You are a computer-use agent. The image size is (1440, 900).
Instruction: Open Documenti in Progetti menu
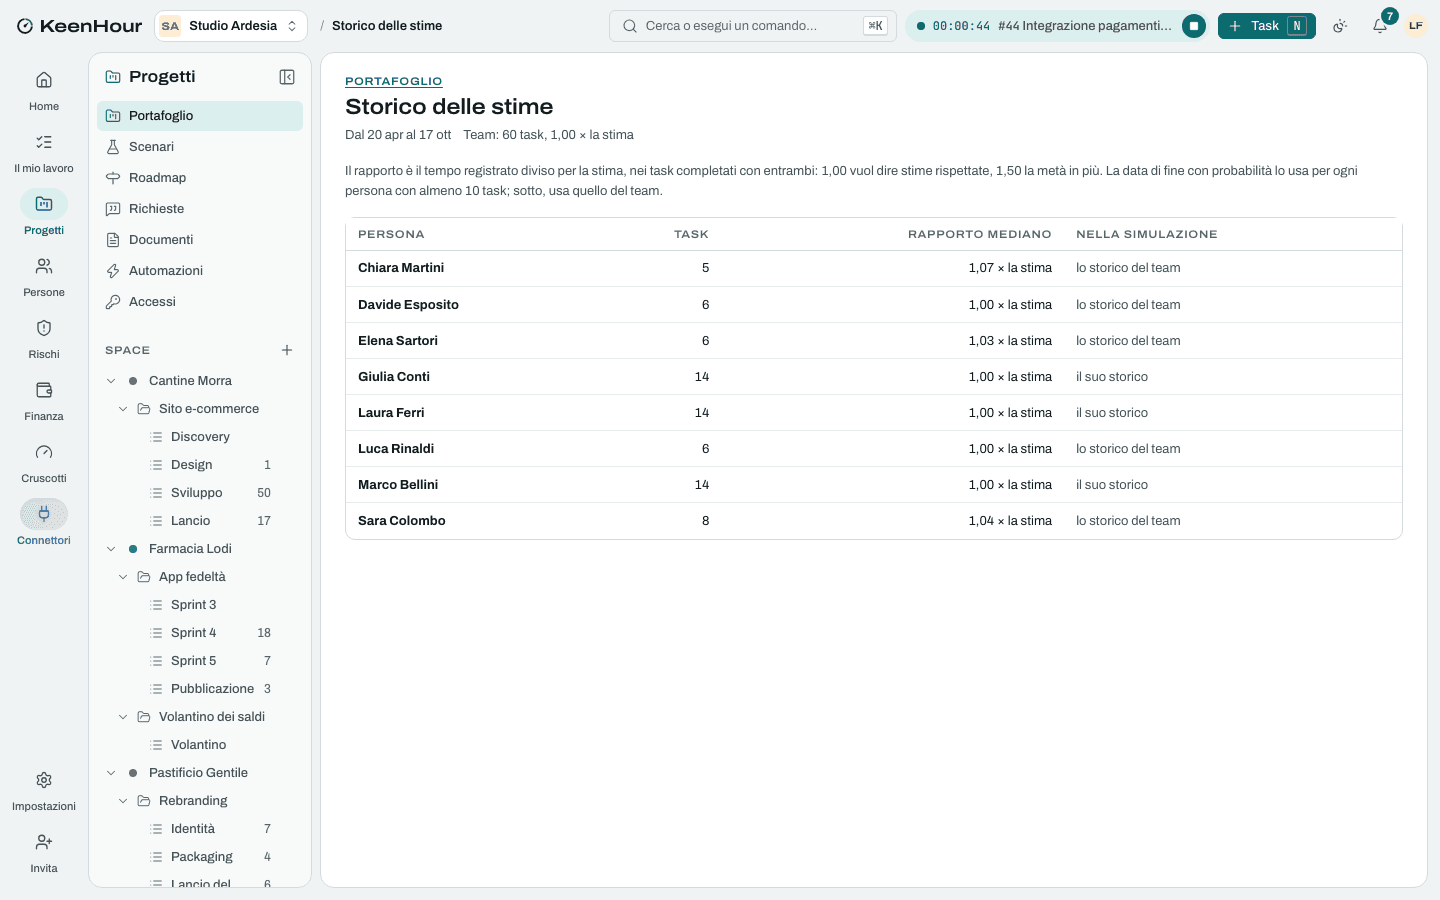tap(200, 240)
